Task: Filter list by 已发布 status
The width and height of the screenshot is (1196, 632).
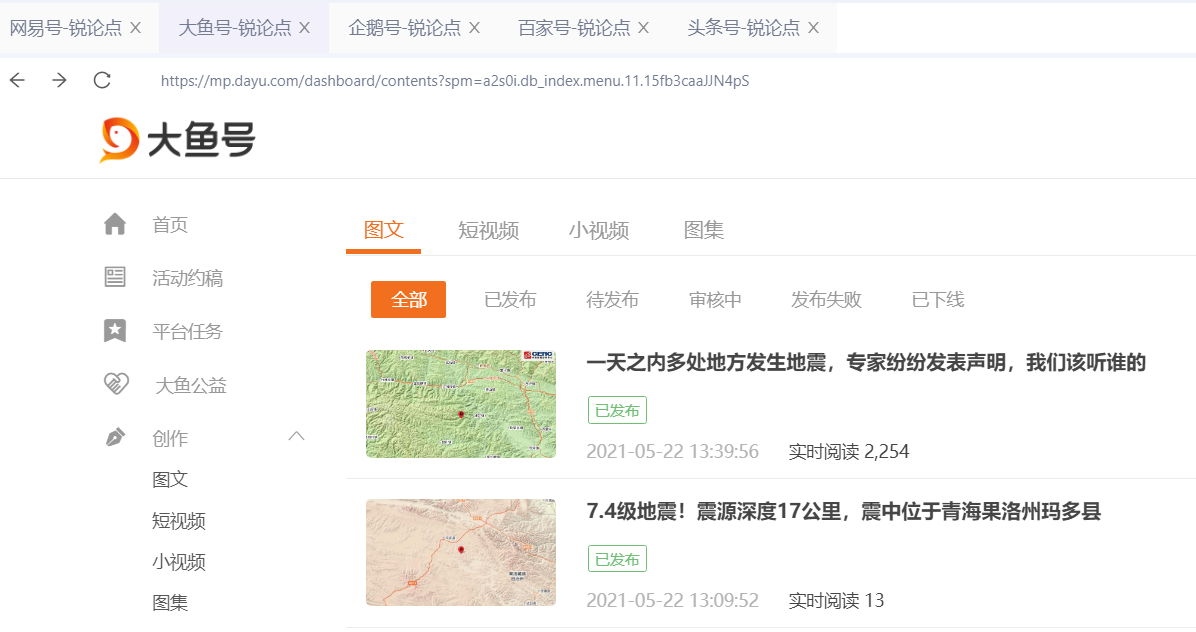Action: coord(510,299)
